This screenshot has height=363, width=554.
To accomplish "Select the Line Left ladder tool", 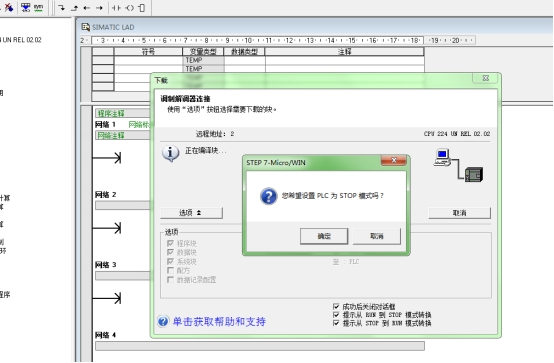I will [87, 7].
